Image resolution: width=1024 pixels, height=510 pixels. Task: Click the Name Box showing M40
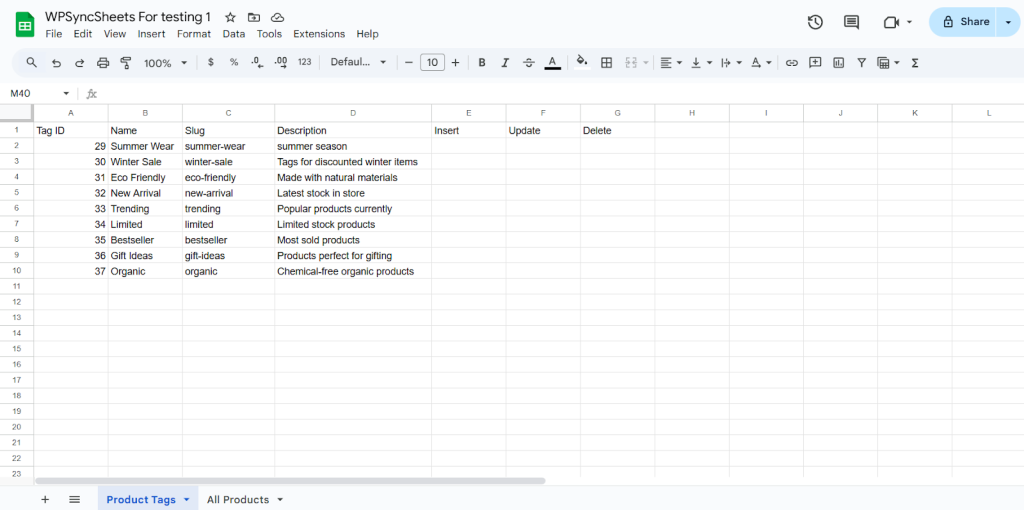pos(39,93)
